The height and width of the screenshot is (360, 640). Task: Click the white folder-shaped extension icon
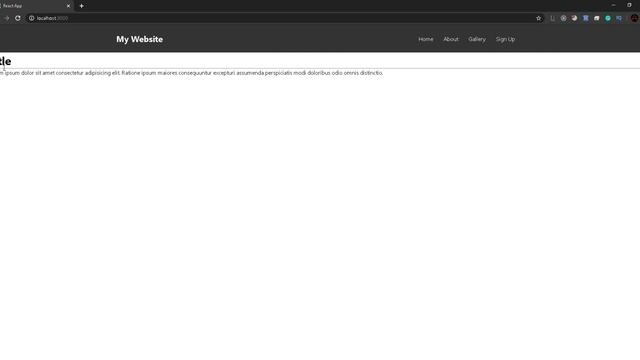[x=597, y=18]
